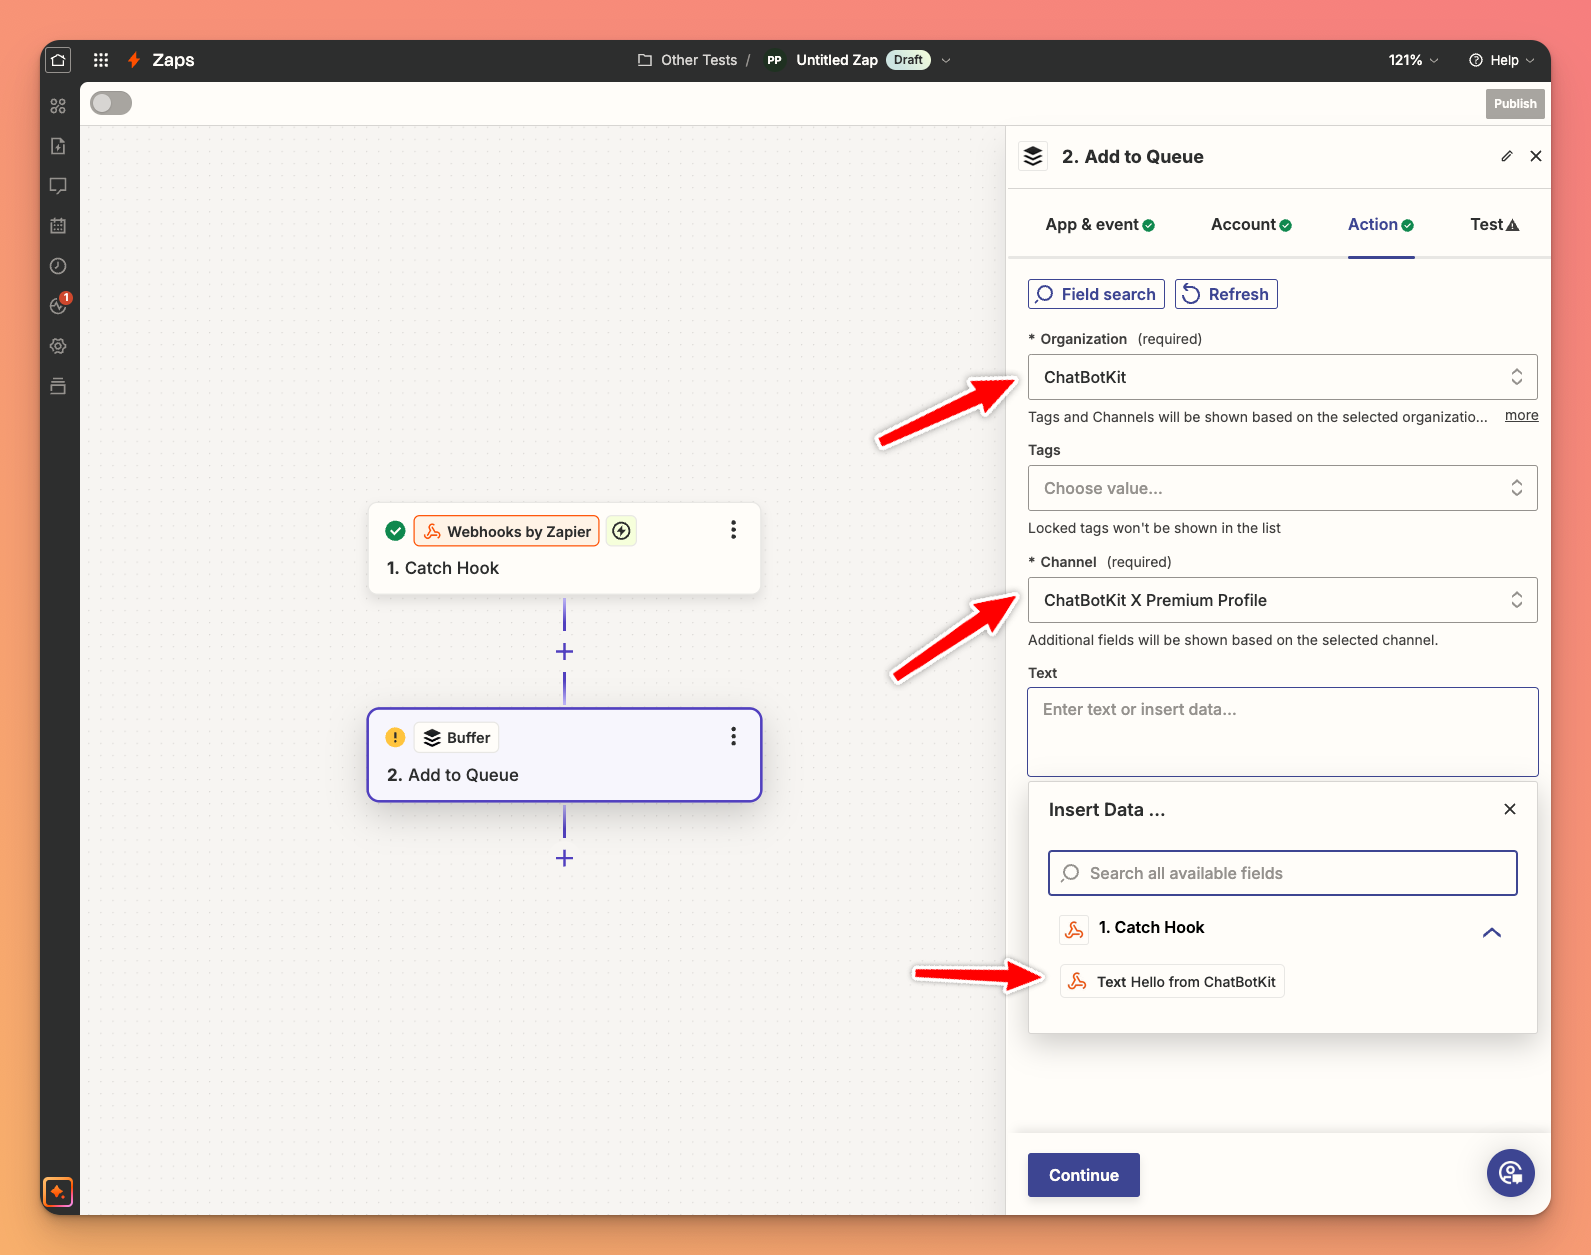Open three-dot menu on Catch Hook step
Viewport: 1591px width, 1255px height.
(x=733, y=530)
